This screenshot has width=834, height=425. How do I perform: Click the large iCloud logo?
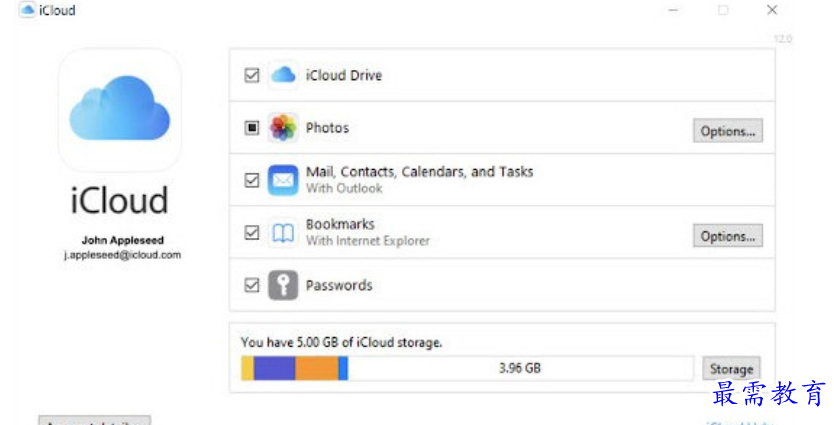click(120, 110)
